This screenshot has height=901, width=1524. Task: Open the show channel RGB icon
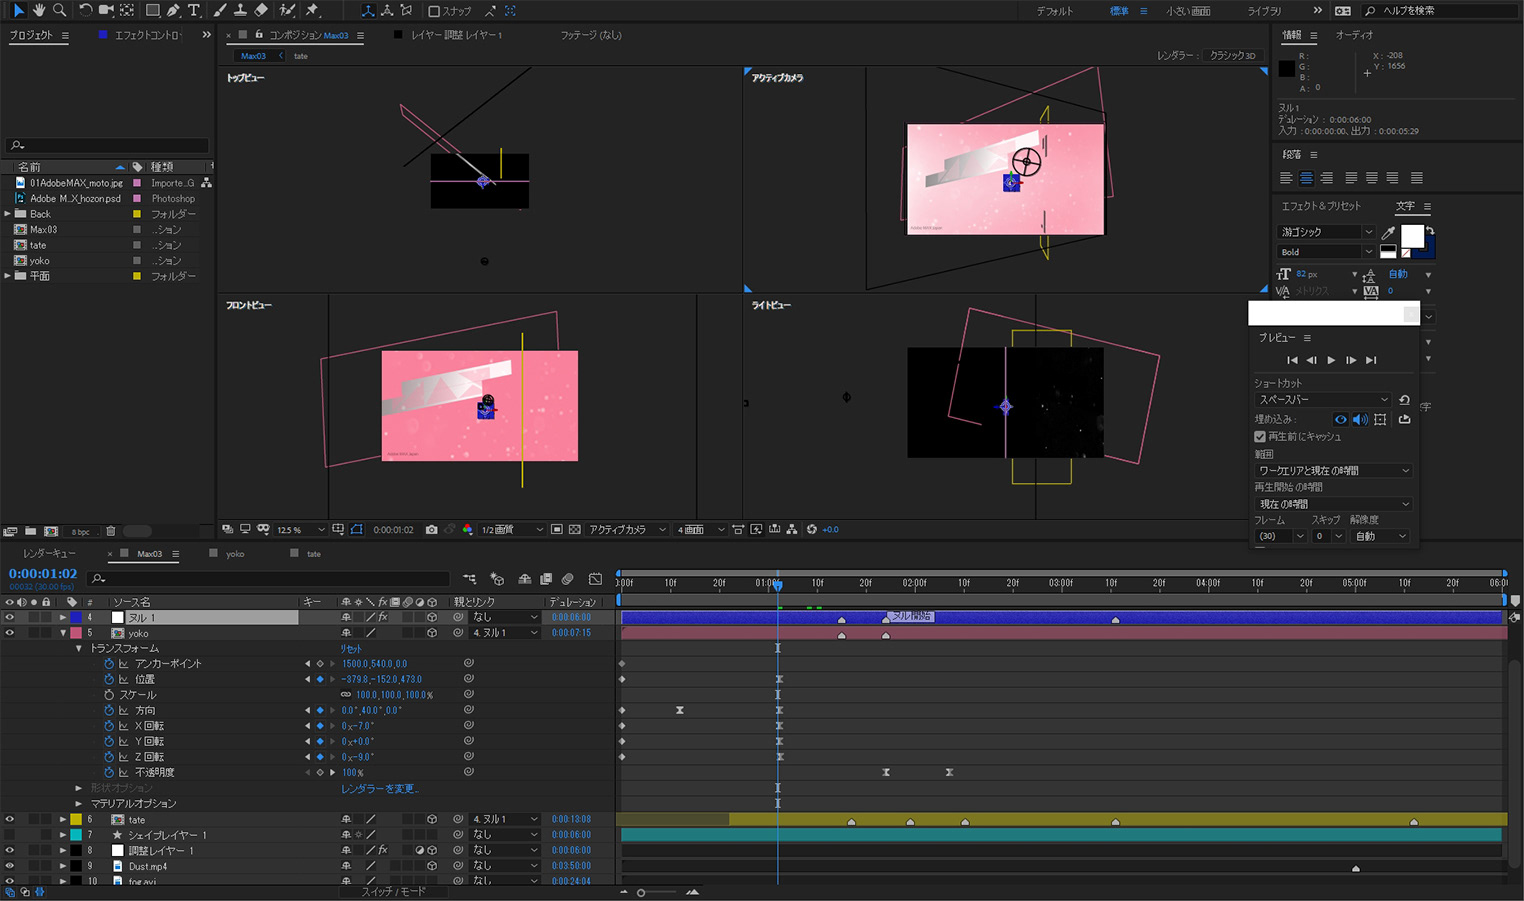[x=467, y=529]
